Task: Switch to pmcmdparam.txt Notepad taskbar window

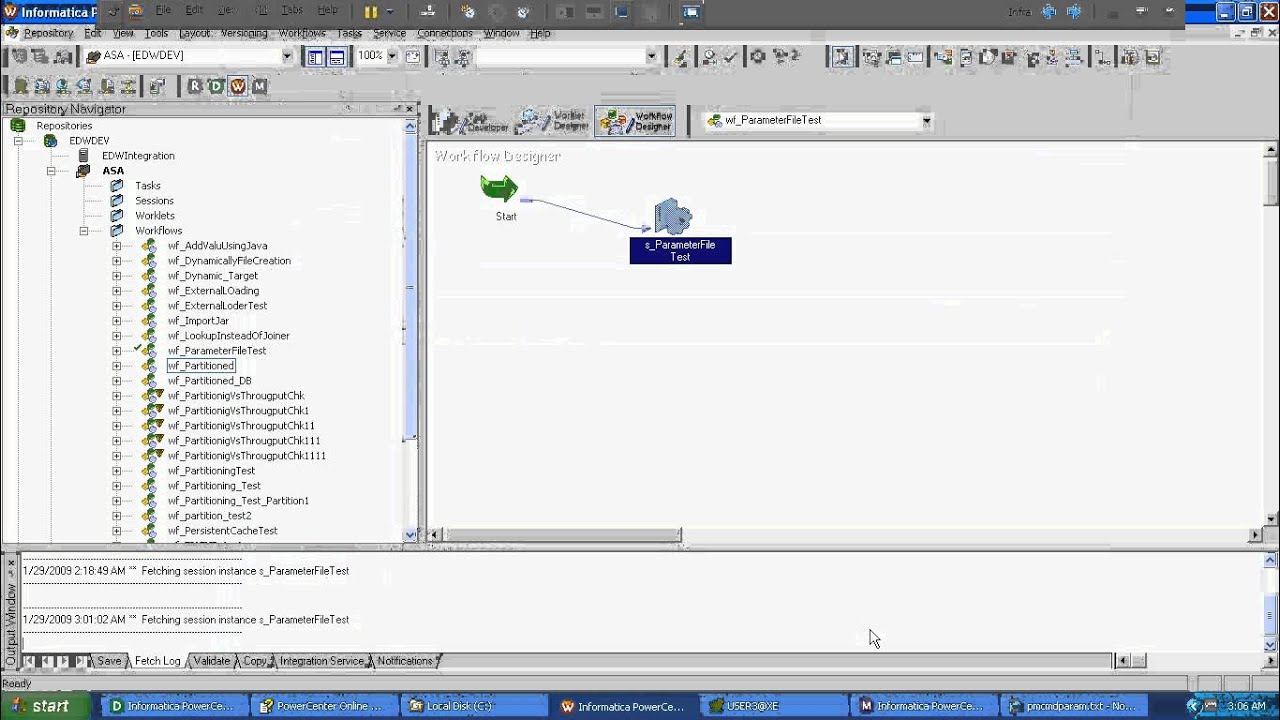Action: (1074, 706)
